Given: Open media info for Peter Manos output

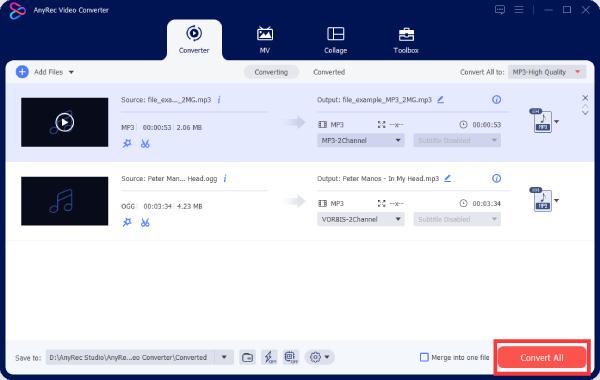Looking at the screenshot, I should (496, 178).
